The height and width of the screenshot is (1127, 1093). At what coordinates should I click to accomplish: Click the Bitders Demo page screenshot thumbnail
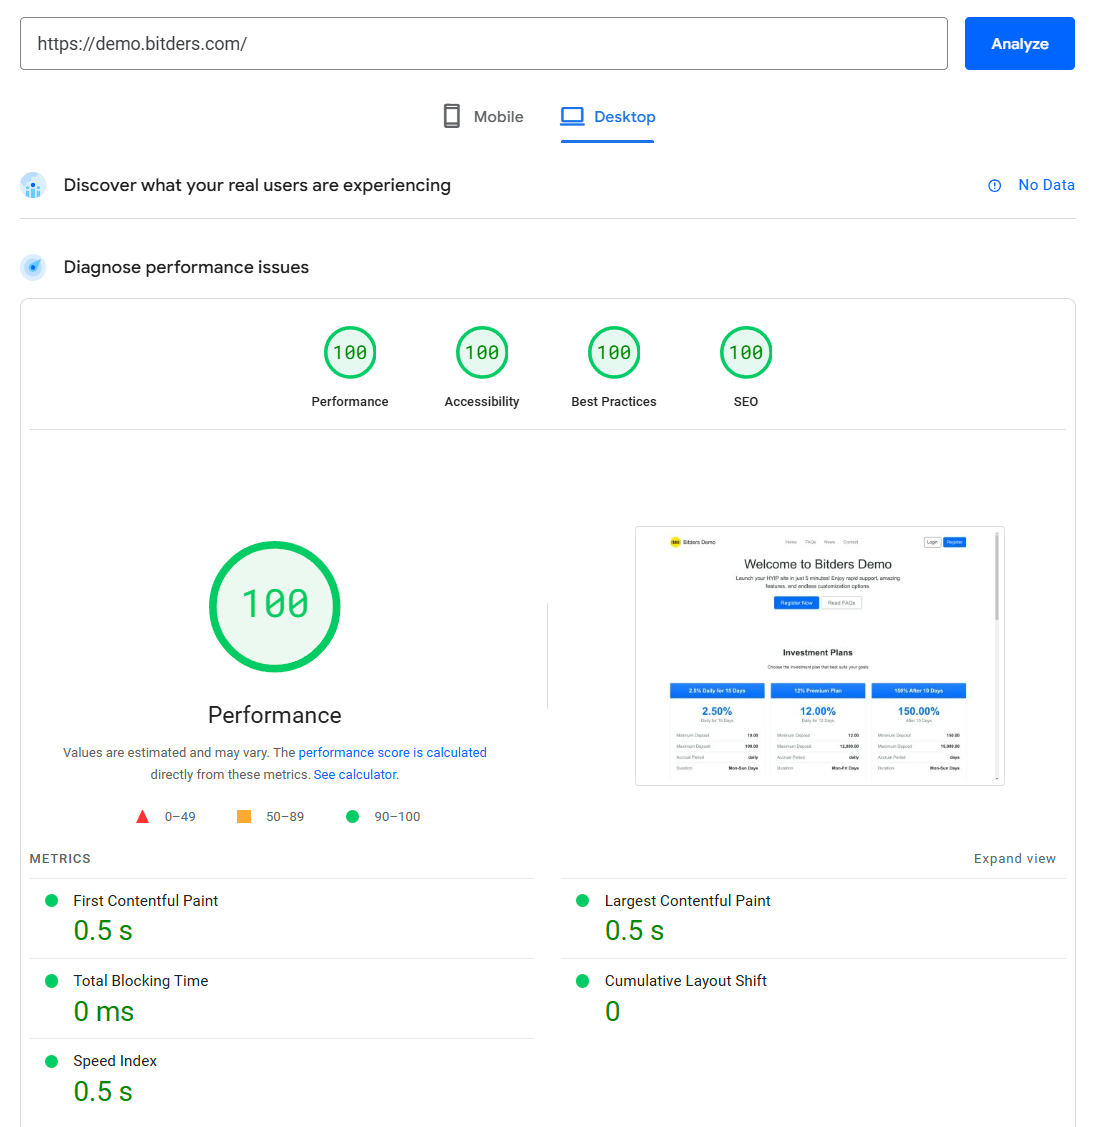tap(819, 656)
